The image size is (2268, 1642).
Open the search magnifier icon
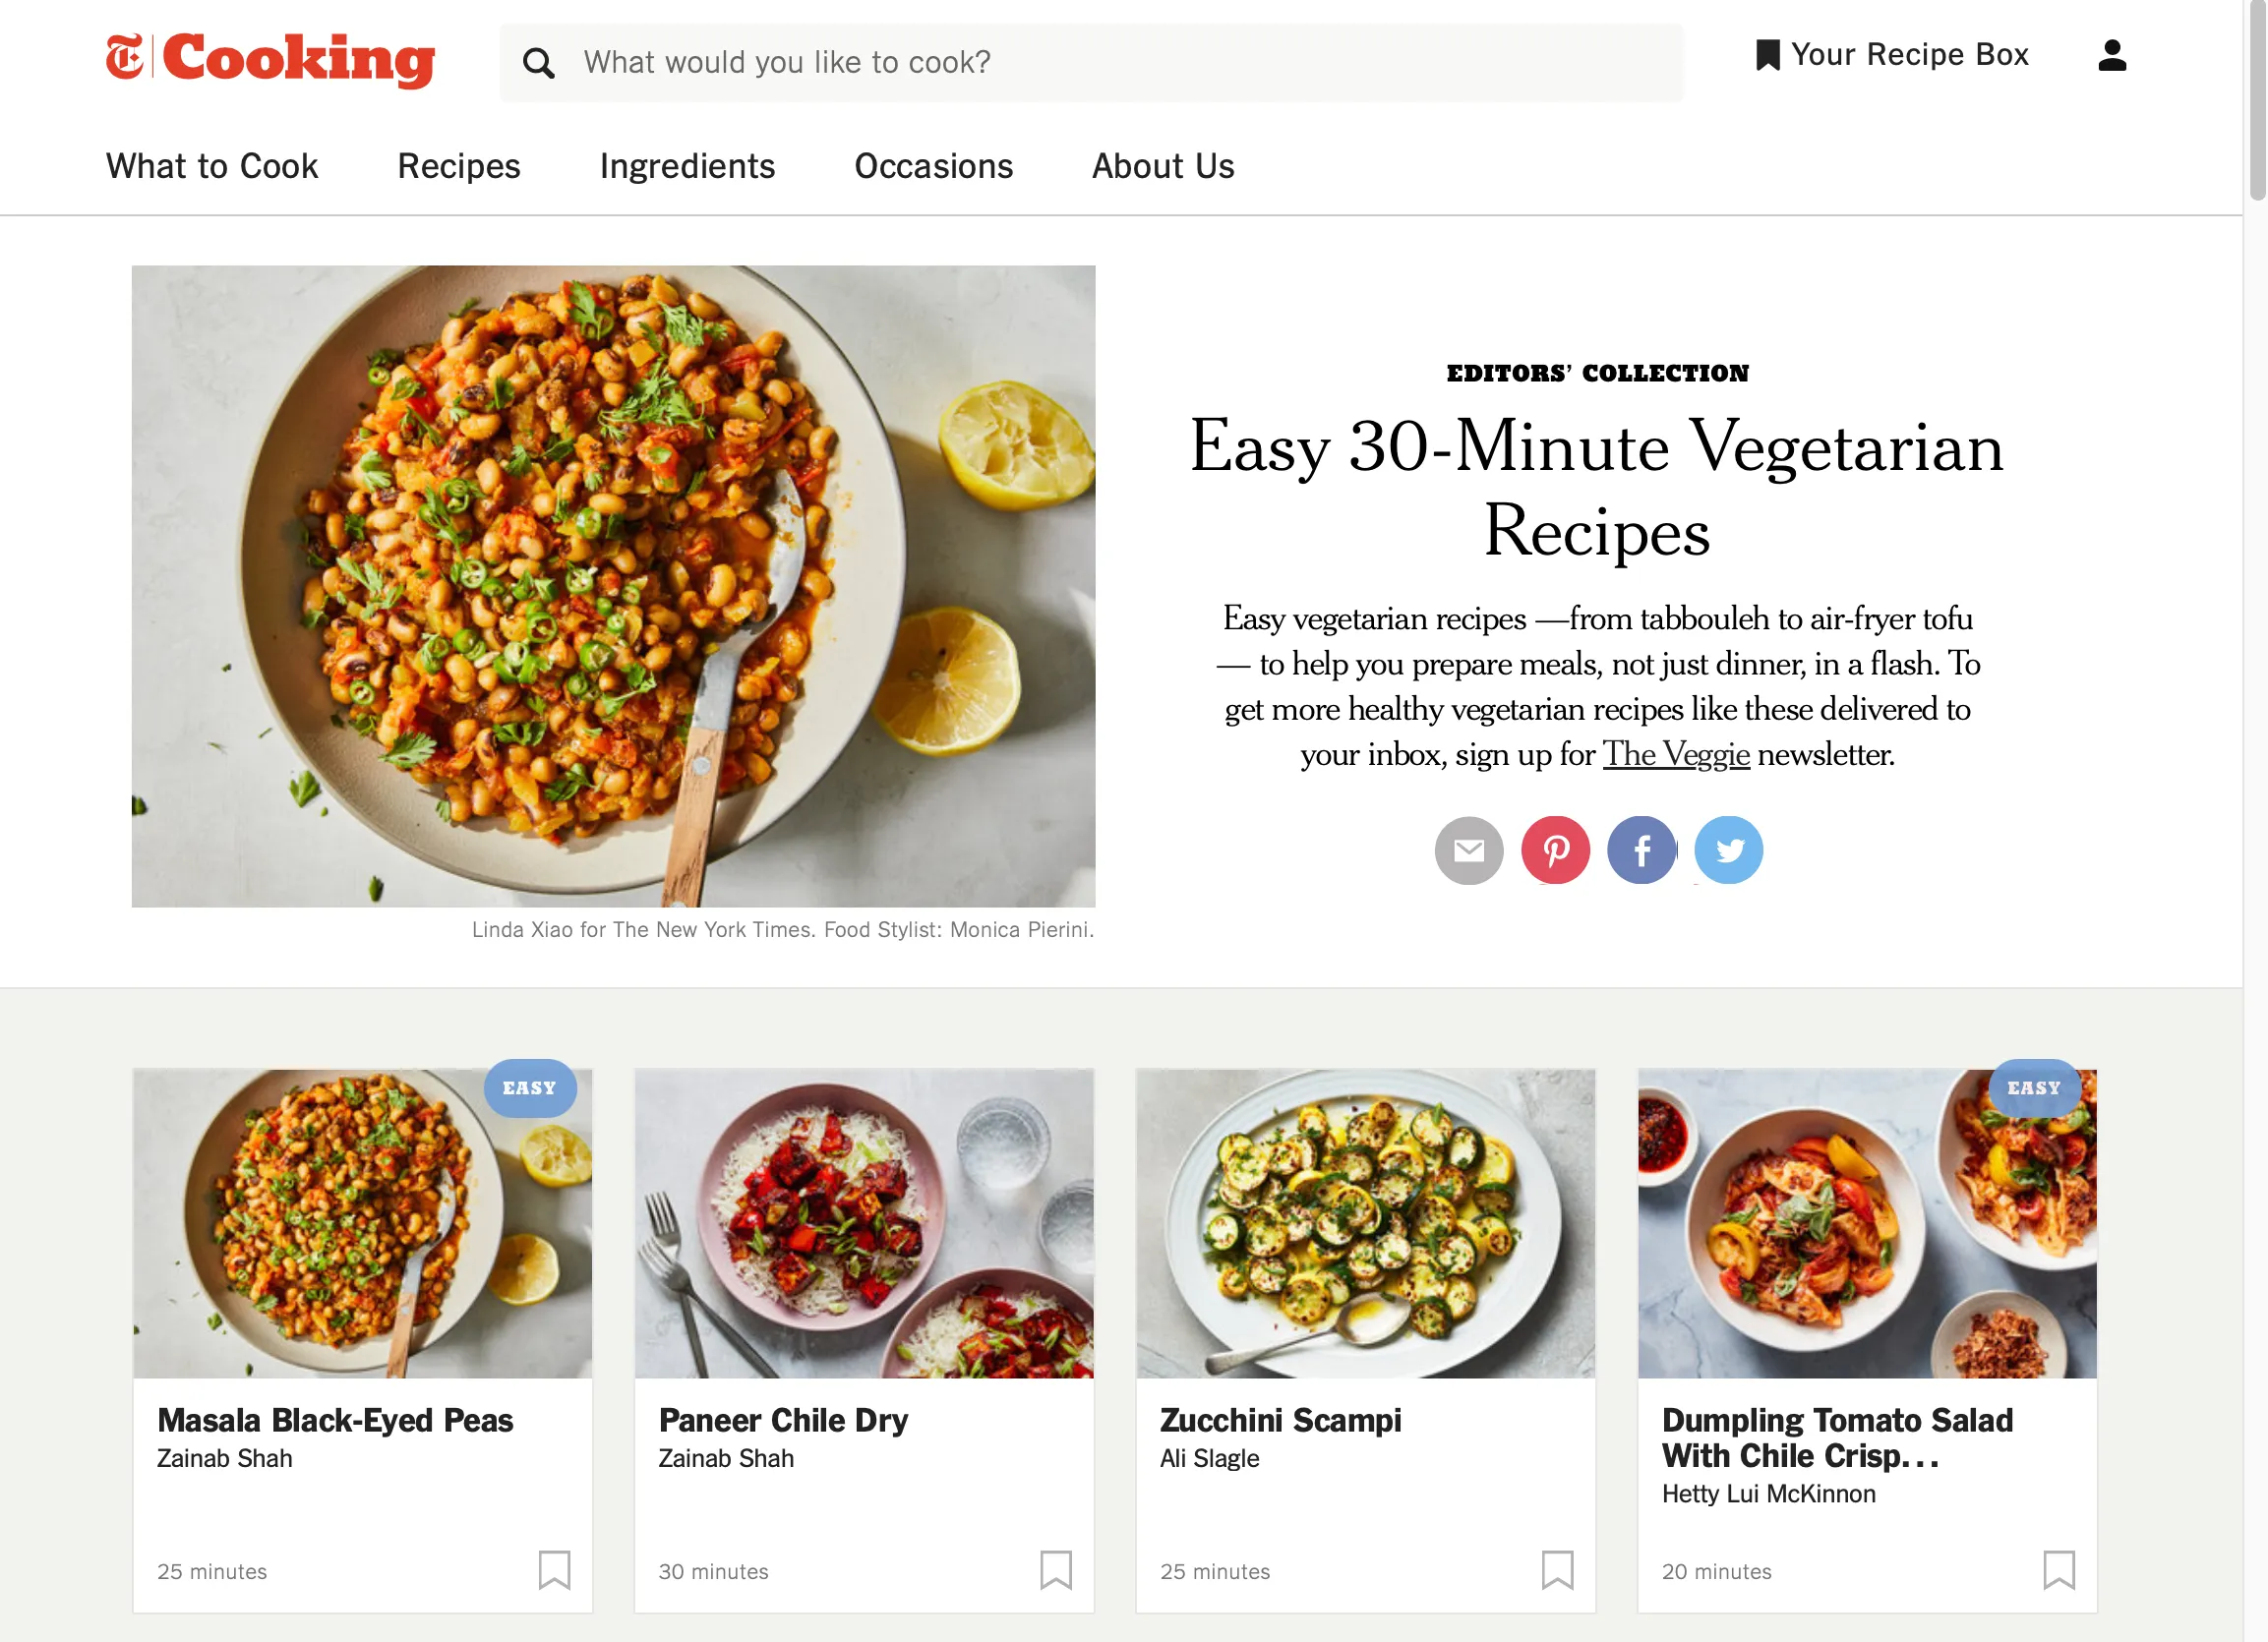pos(539,62)
